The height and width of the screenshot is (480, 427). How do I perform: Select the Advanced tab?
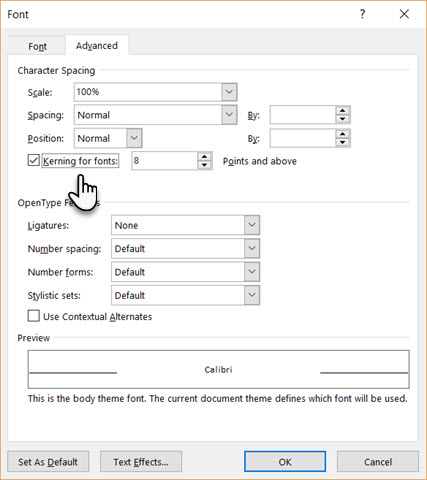point(97,45)
